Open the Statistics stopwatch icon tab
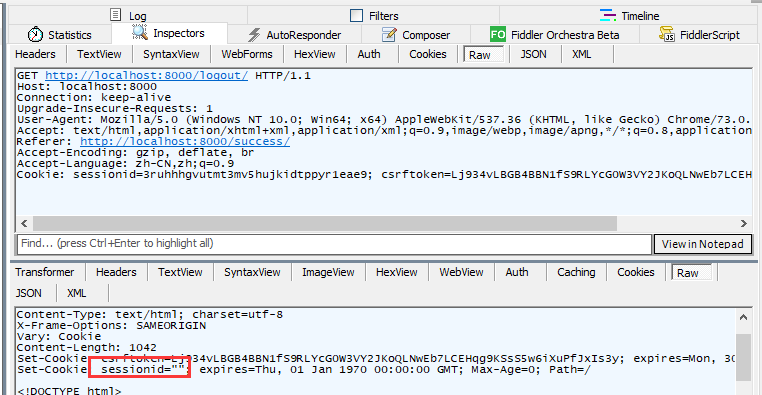The width and height of the screenshot is (762, 395). click(35, 34)
